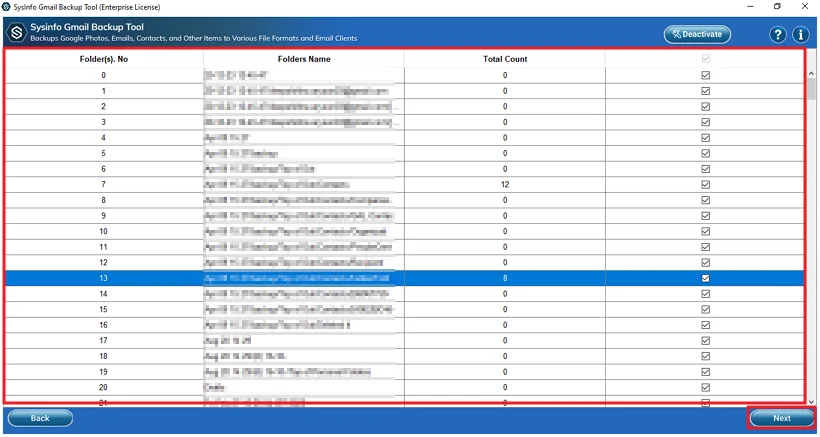
Task: Toggle checkbox in folder number 4 row
Action: 705,137
